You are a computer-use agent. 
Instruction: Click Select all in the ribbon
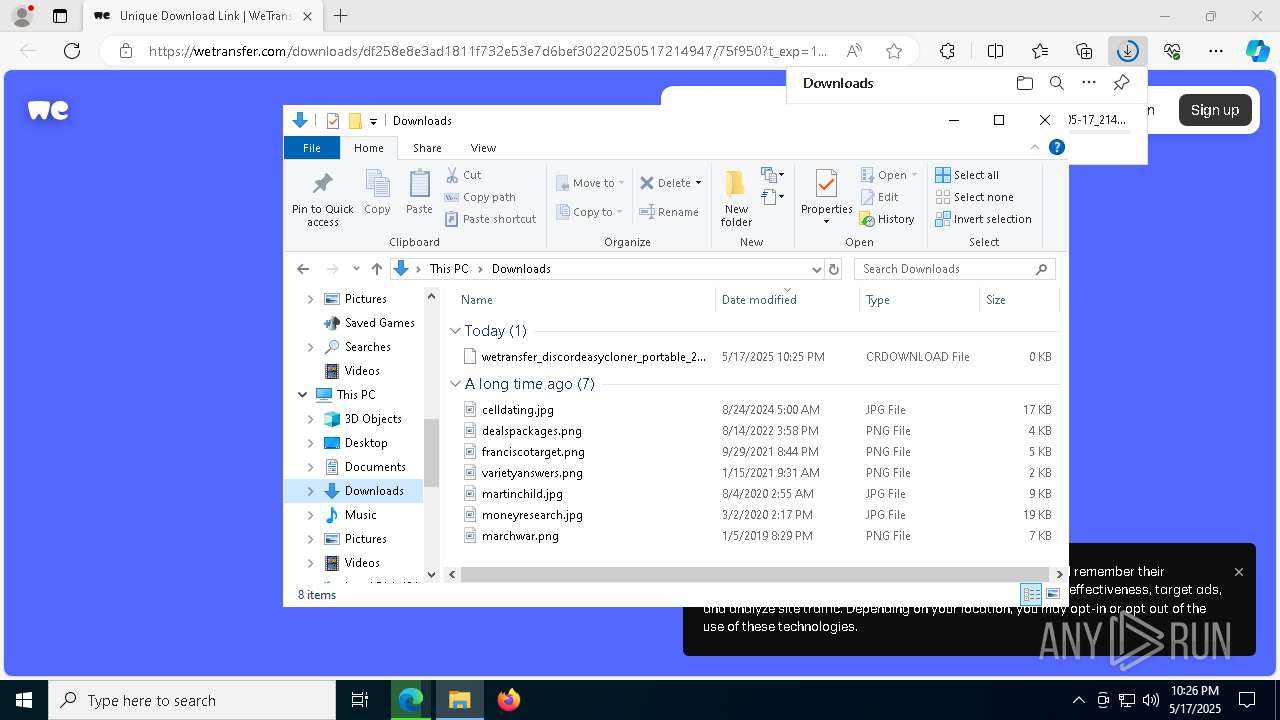coord(967,175)
